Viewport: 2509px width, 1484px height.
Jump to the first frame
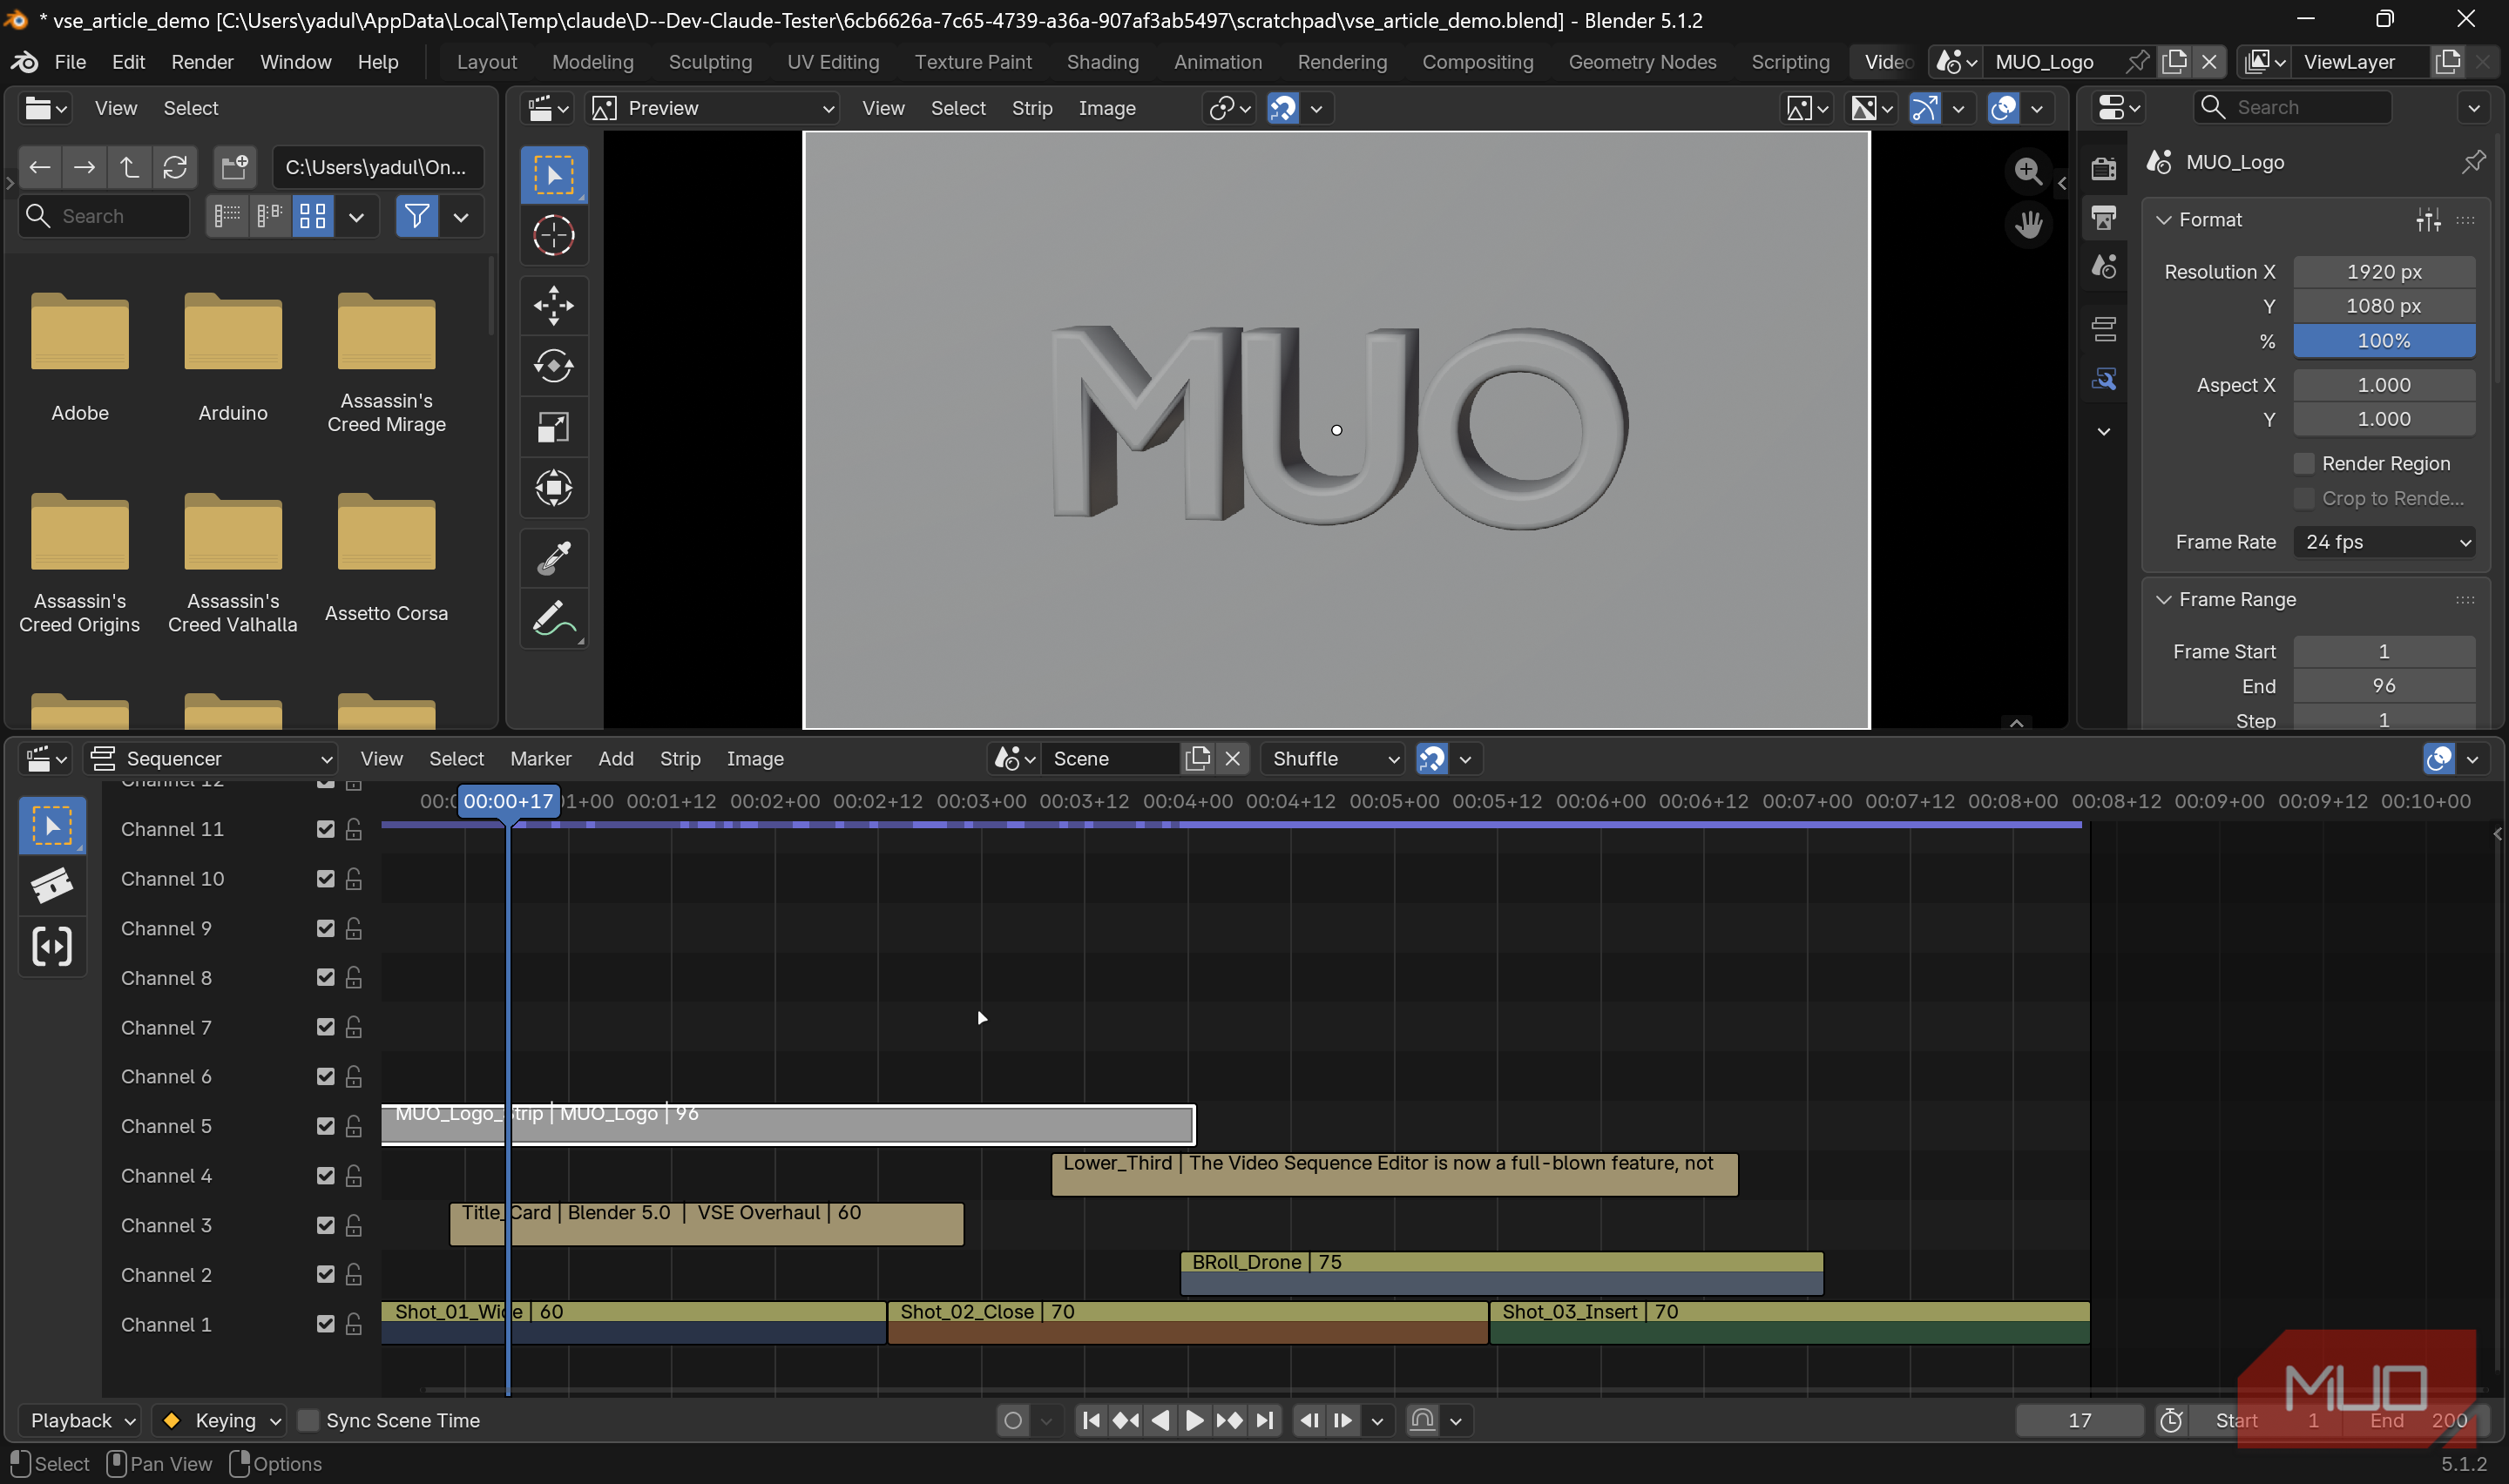click(1091, 1420)
